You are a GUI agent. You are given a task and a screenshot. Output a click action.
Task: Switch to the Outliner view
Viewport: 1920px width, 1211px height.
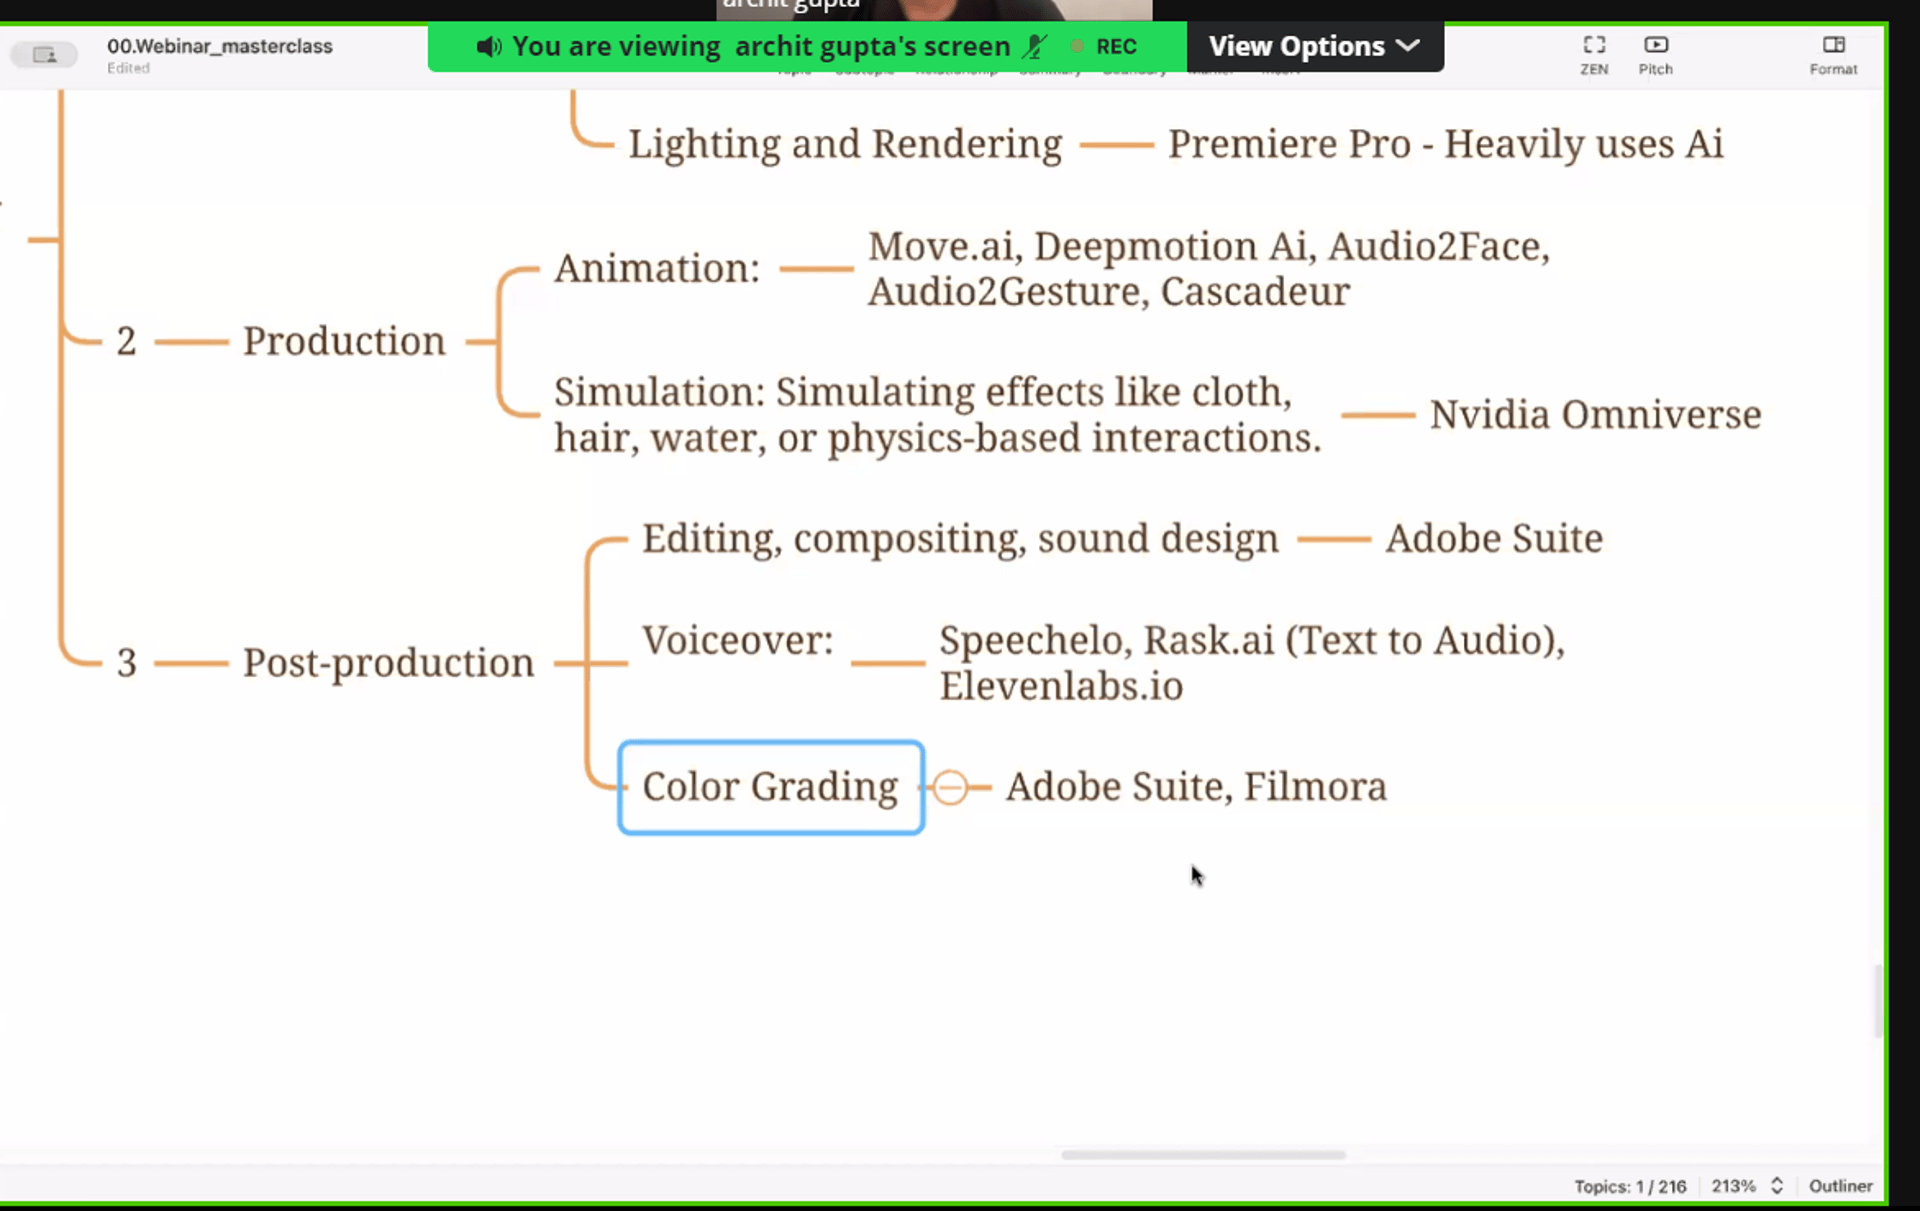point(1840,1186)
